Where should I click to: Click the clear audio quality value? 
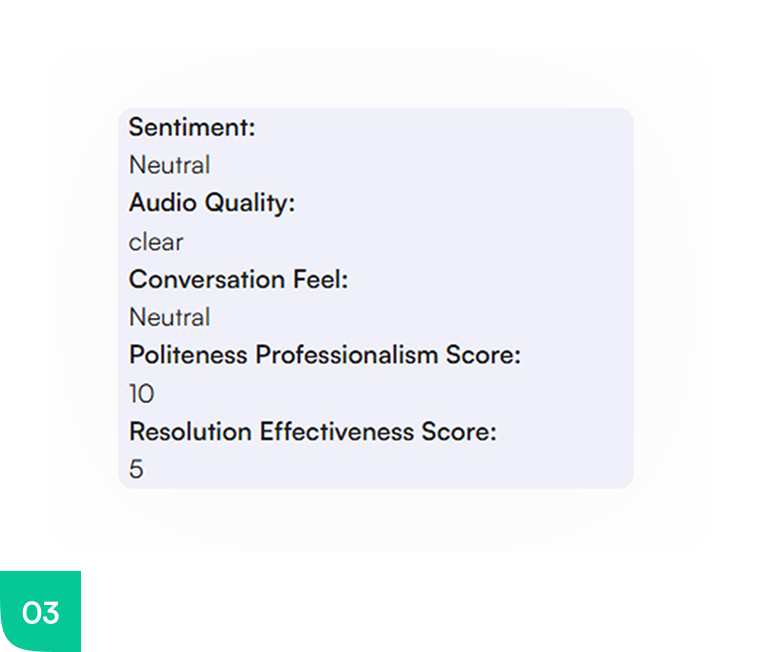click(156, 242)
